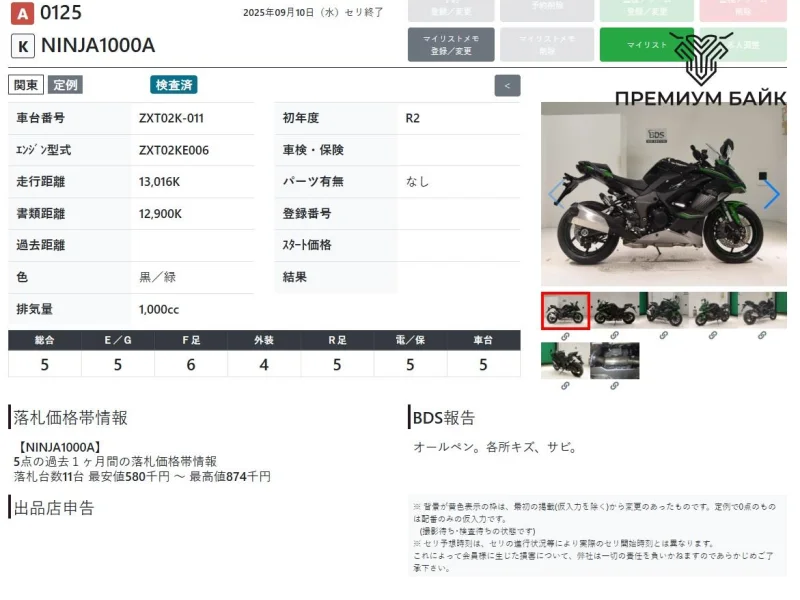Open link icon under fourth thumbnail

[x=713, y=336]
